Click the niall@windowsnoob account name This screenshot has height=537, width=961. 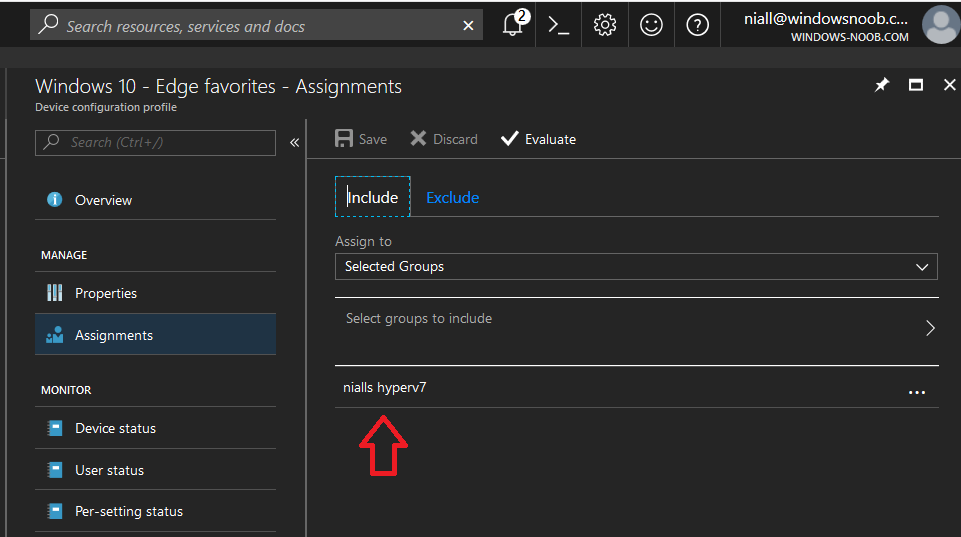(826, 19)
